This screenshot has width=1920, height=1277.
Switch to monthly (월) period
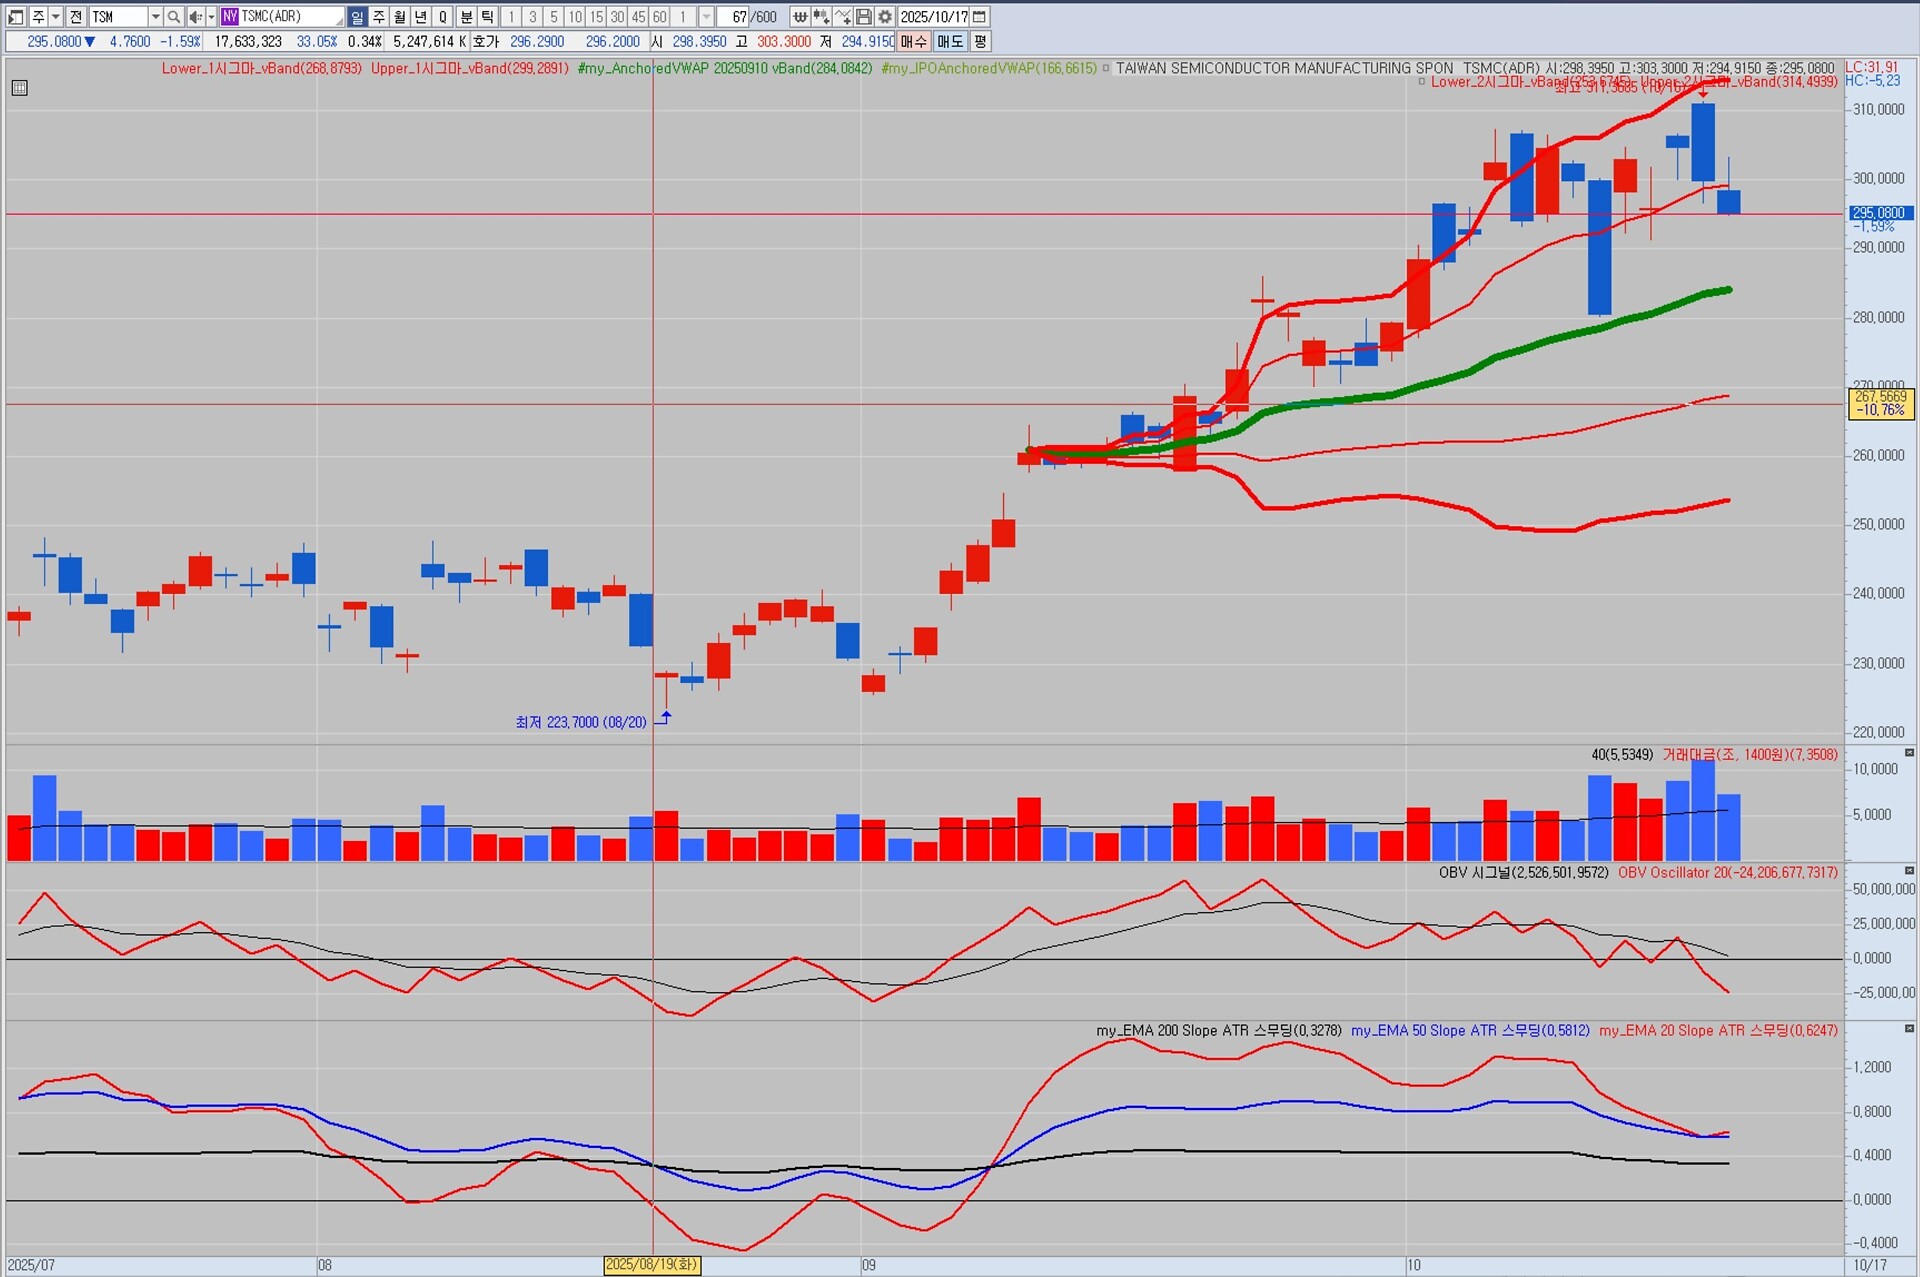400,17
